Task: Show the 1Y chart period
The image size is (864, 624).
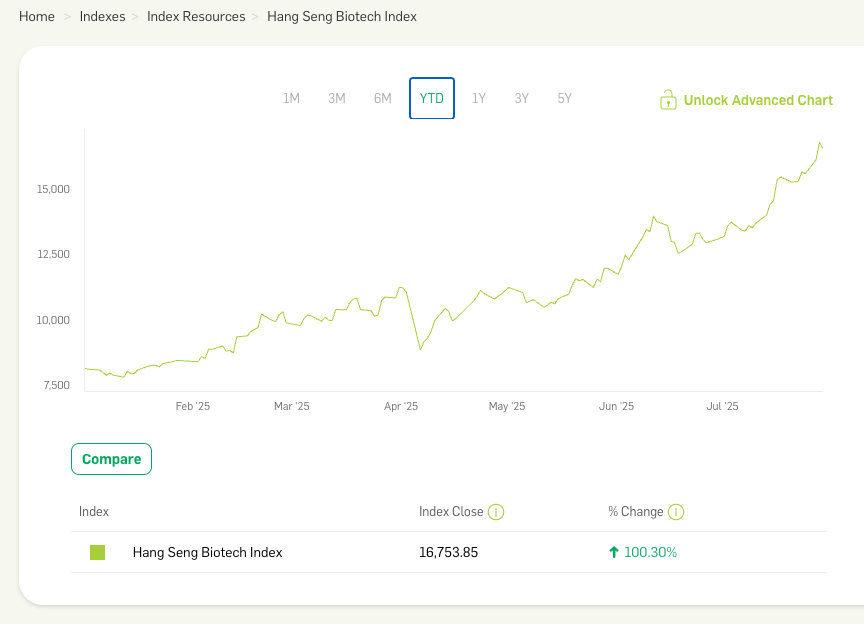Action: 479,98
